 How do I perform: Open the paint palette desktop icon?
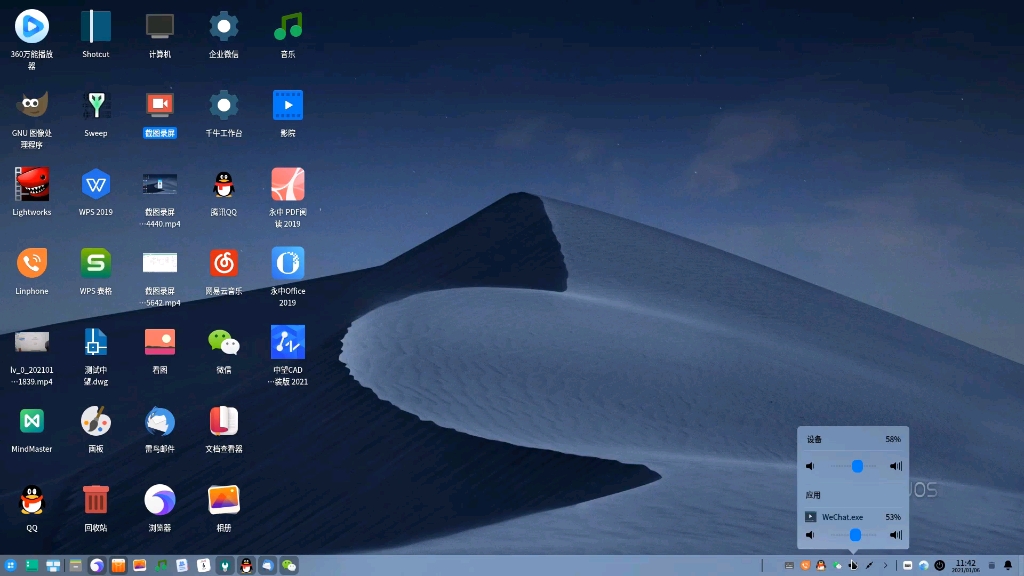pos(96,421)
